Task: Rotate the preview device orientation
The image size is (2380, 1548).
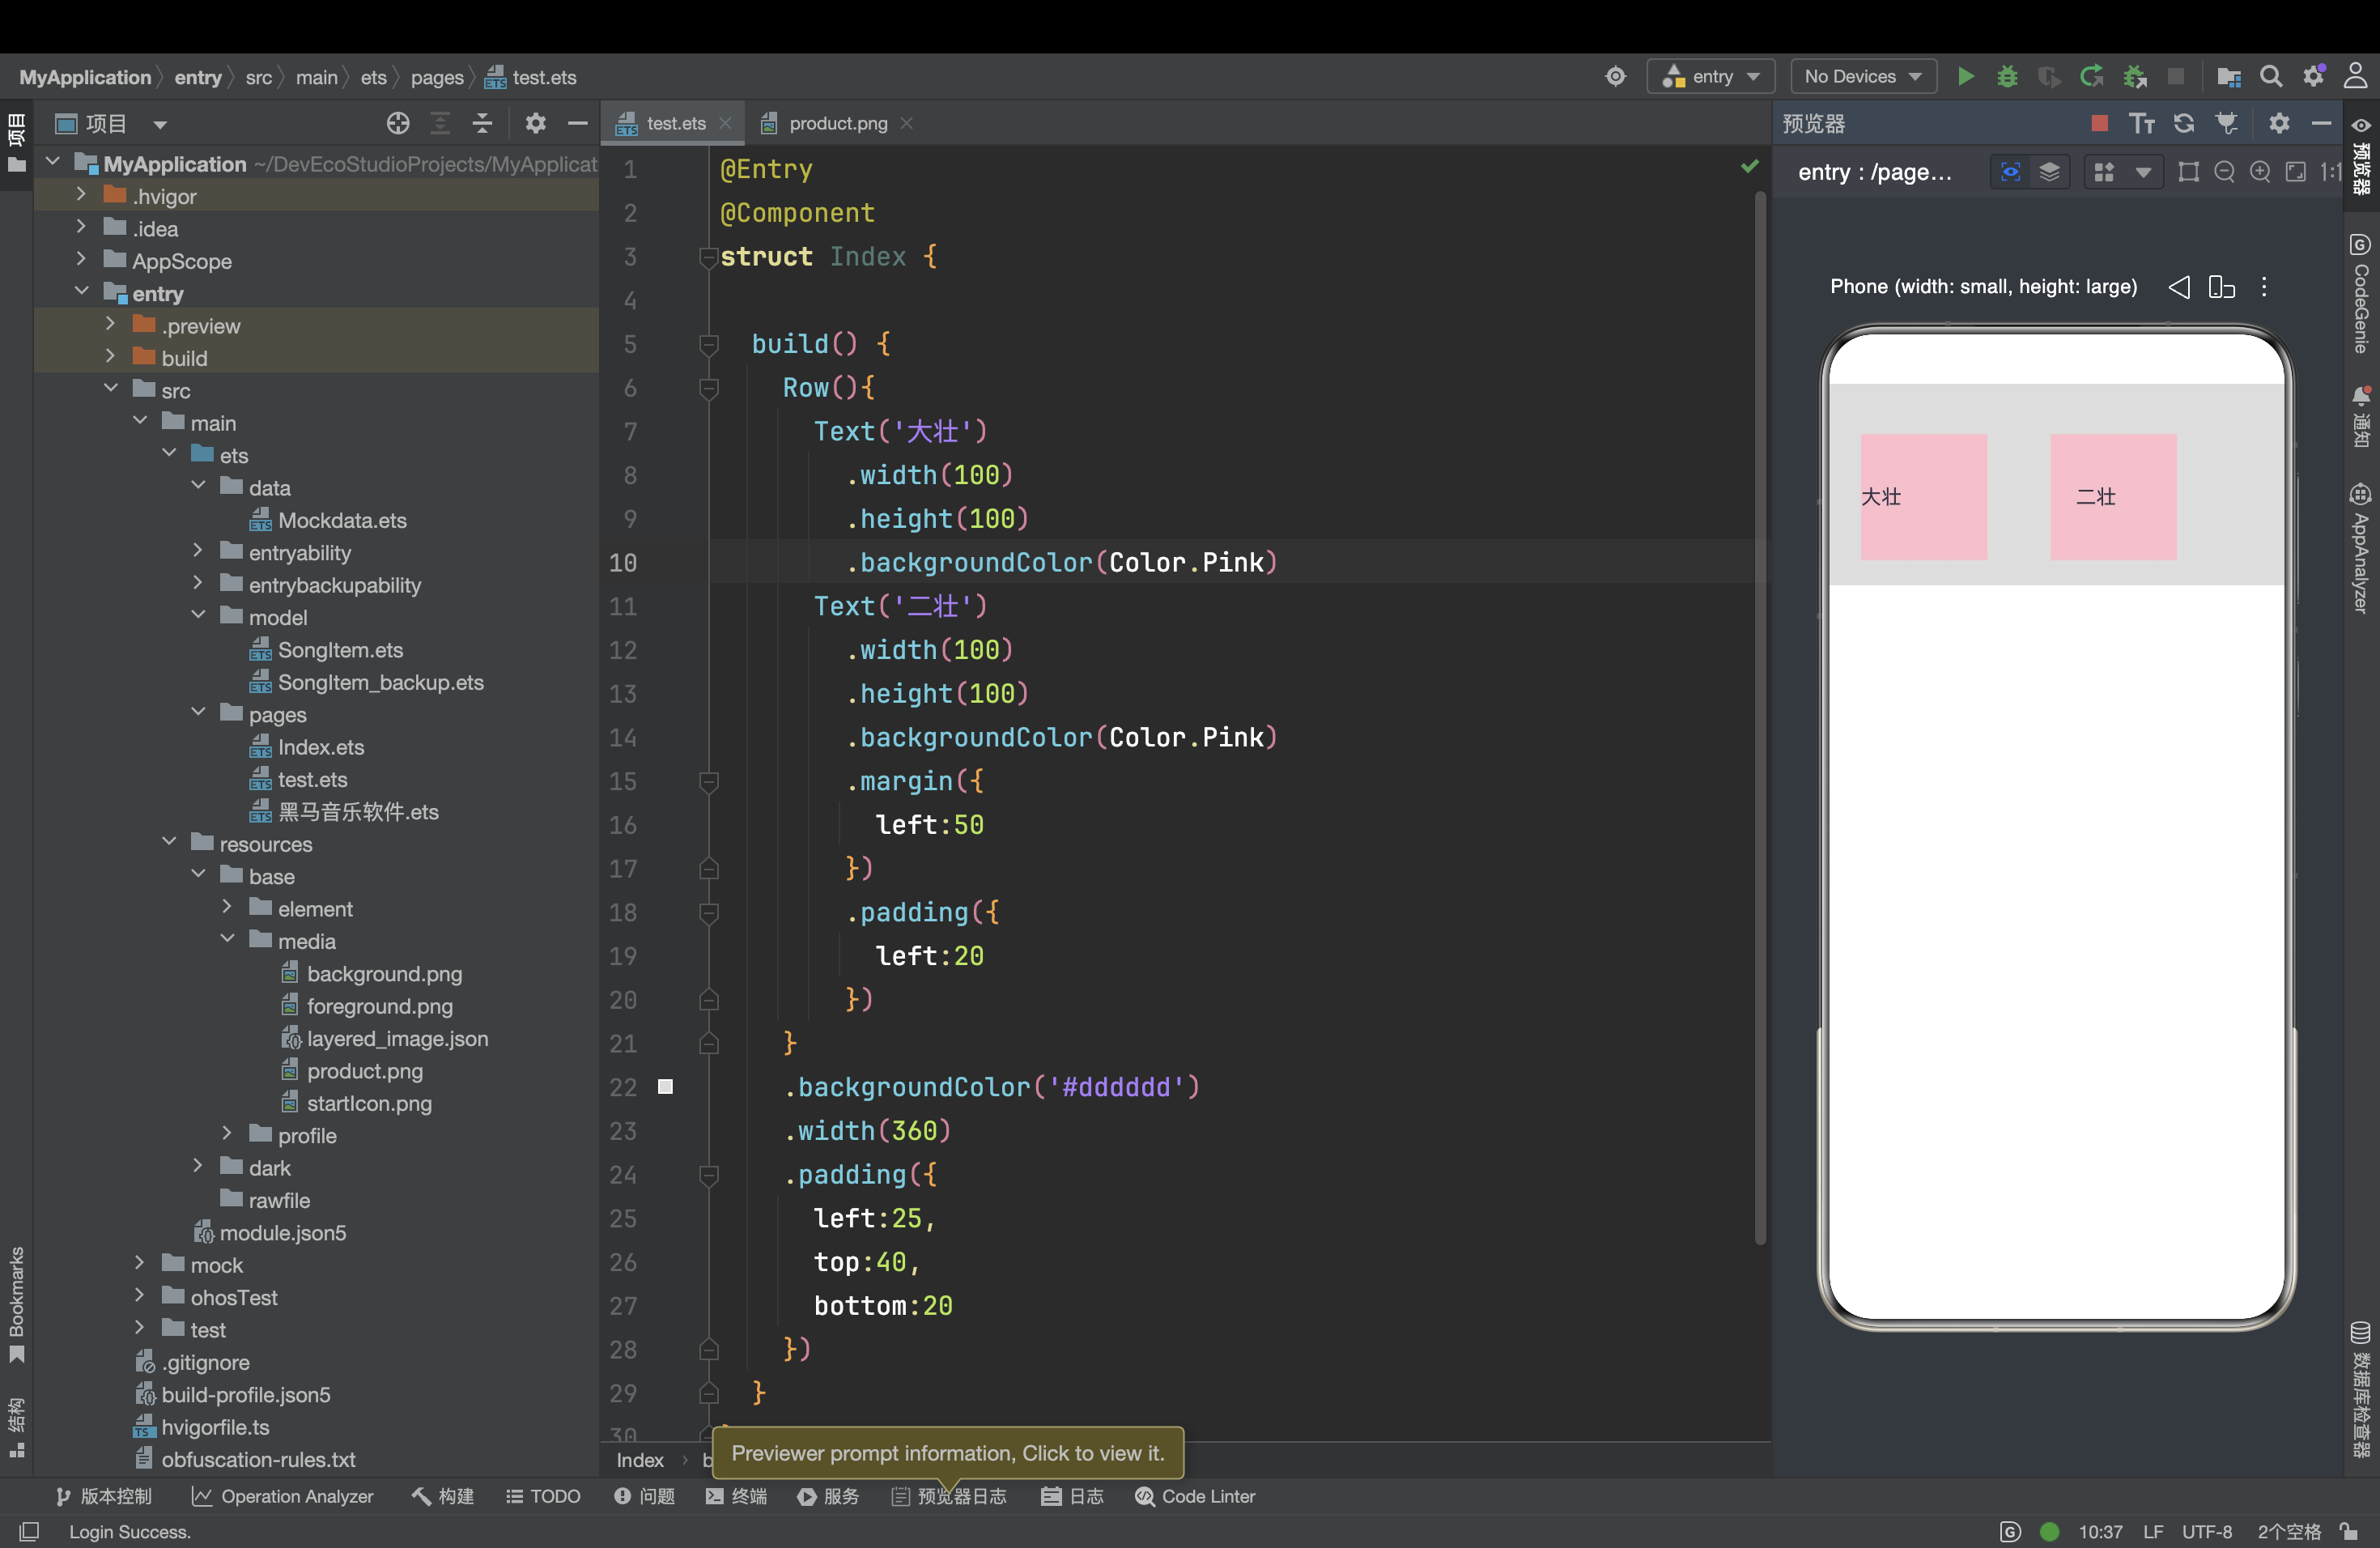Action: 2221,287
